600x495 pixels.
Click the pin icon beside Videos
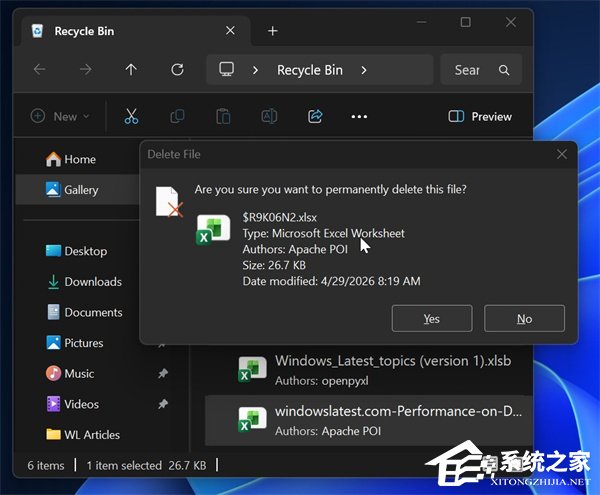coord(163,404)
